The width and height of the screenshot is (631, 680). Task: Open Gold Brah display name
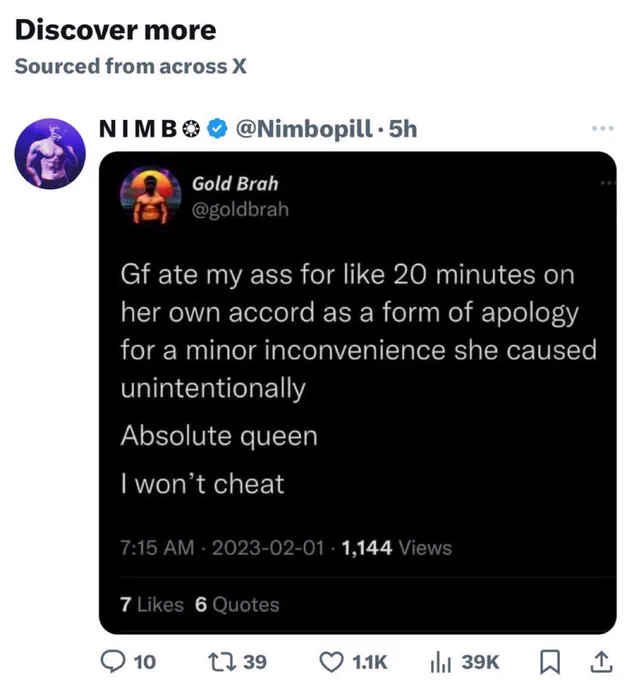[x=235, y=183]
